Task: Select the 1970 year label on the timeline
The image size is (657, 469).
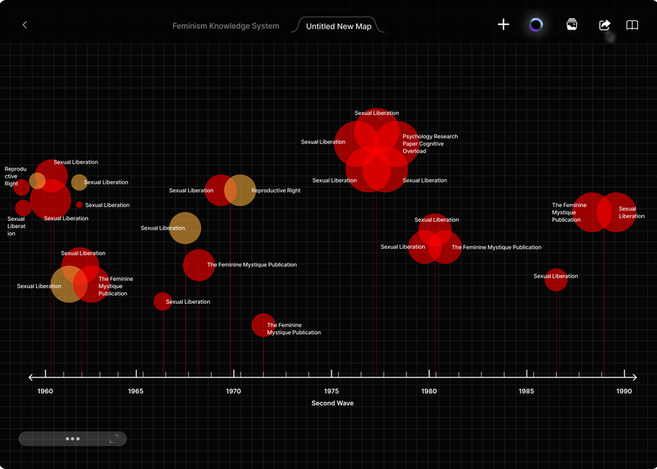Action: tap(233, 391)
